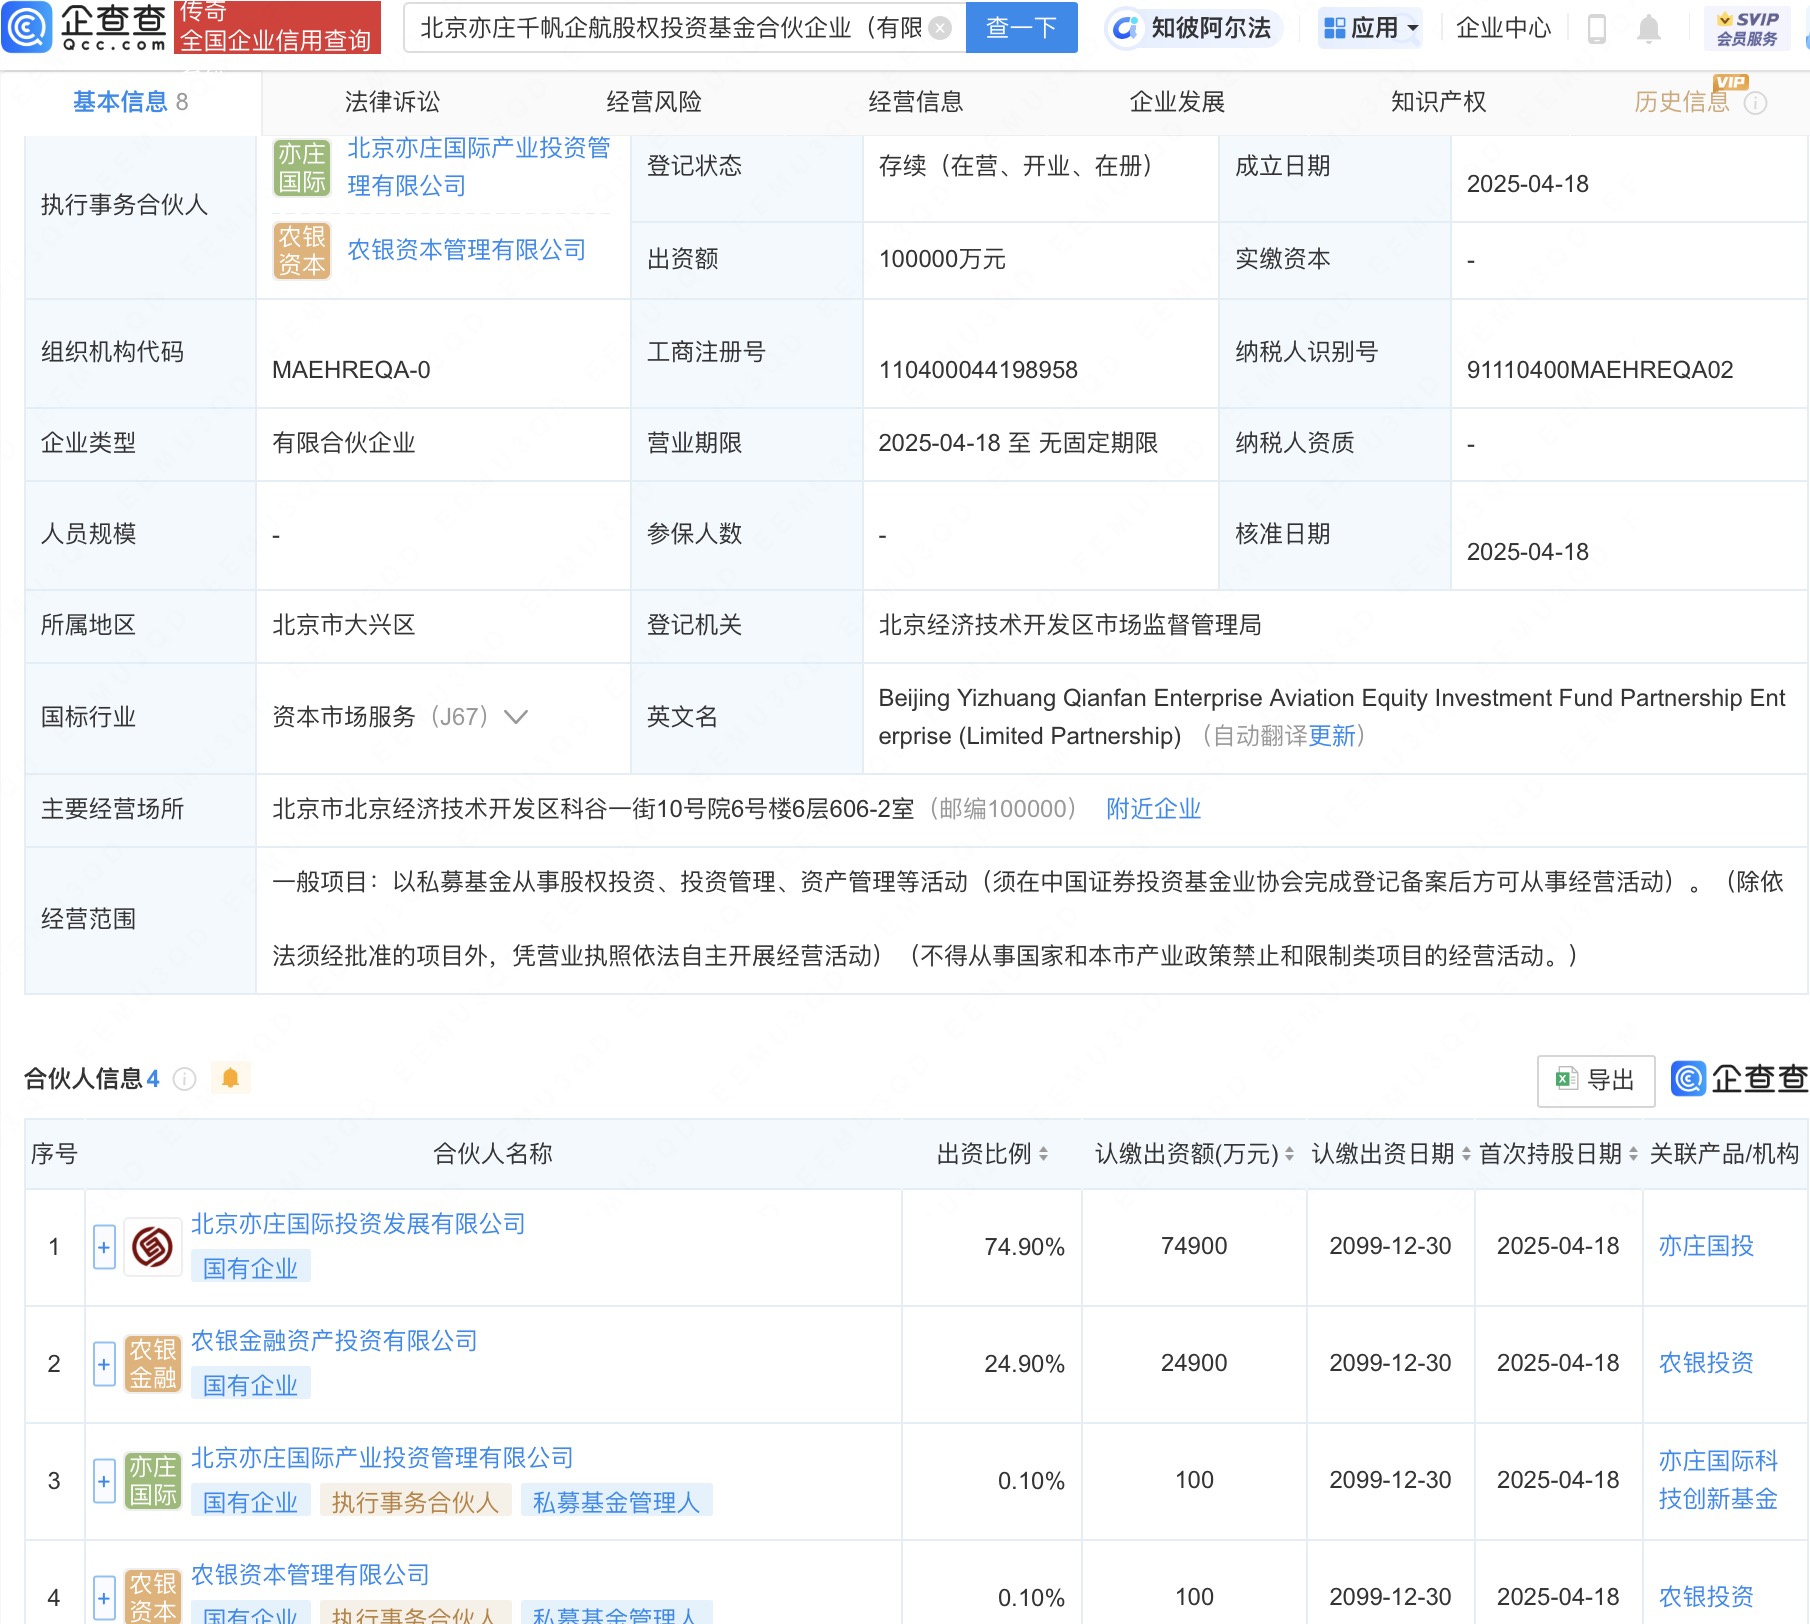Image resolution: width=1810 pixels, height=1624 pixels.
Task: Click 国有企业 tag in row 2
Action: tap(250, 1385)
